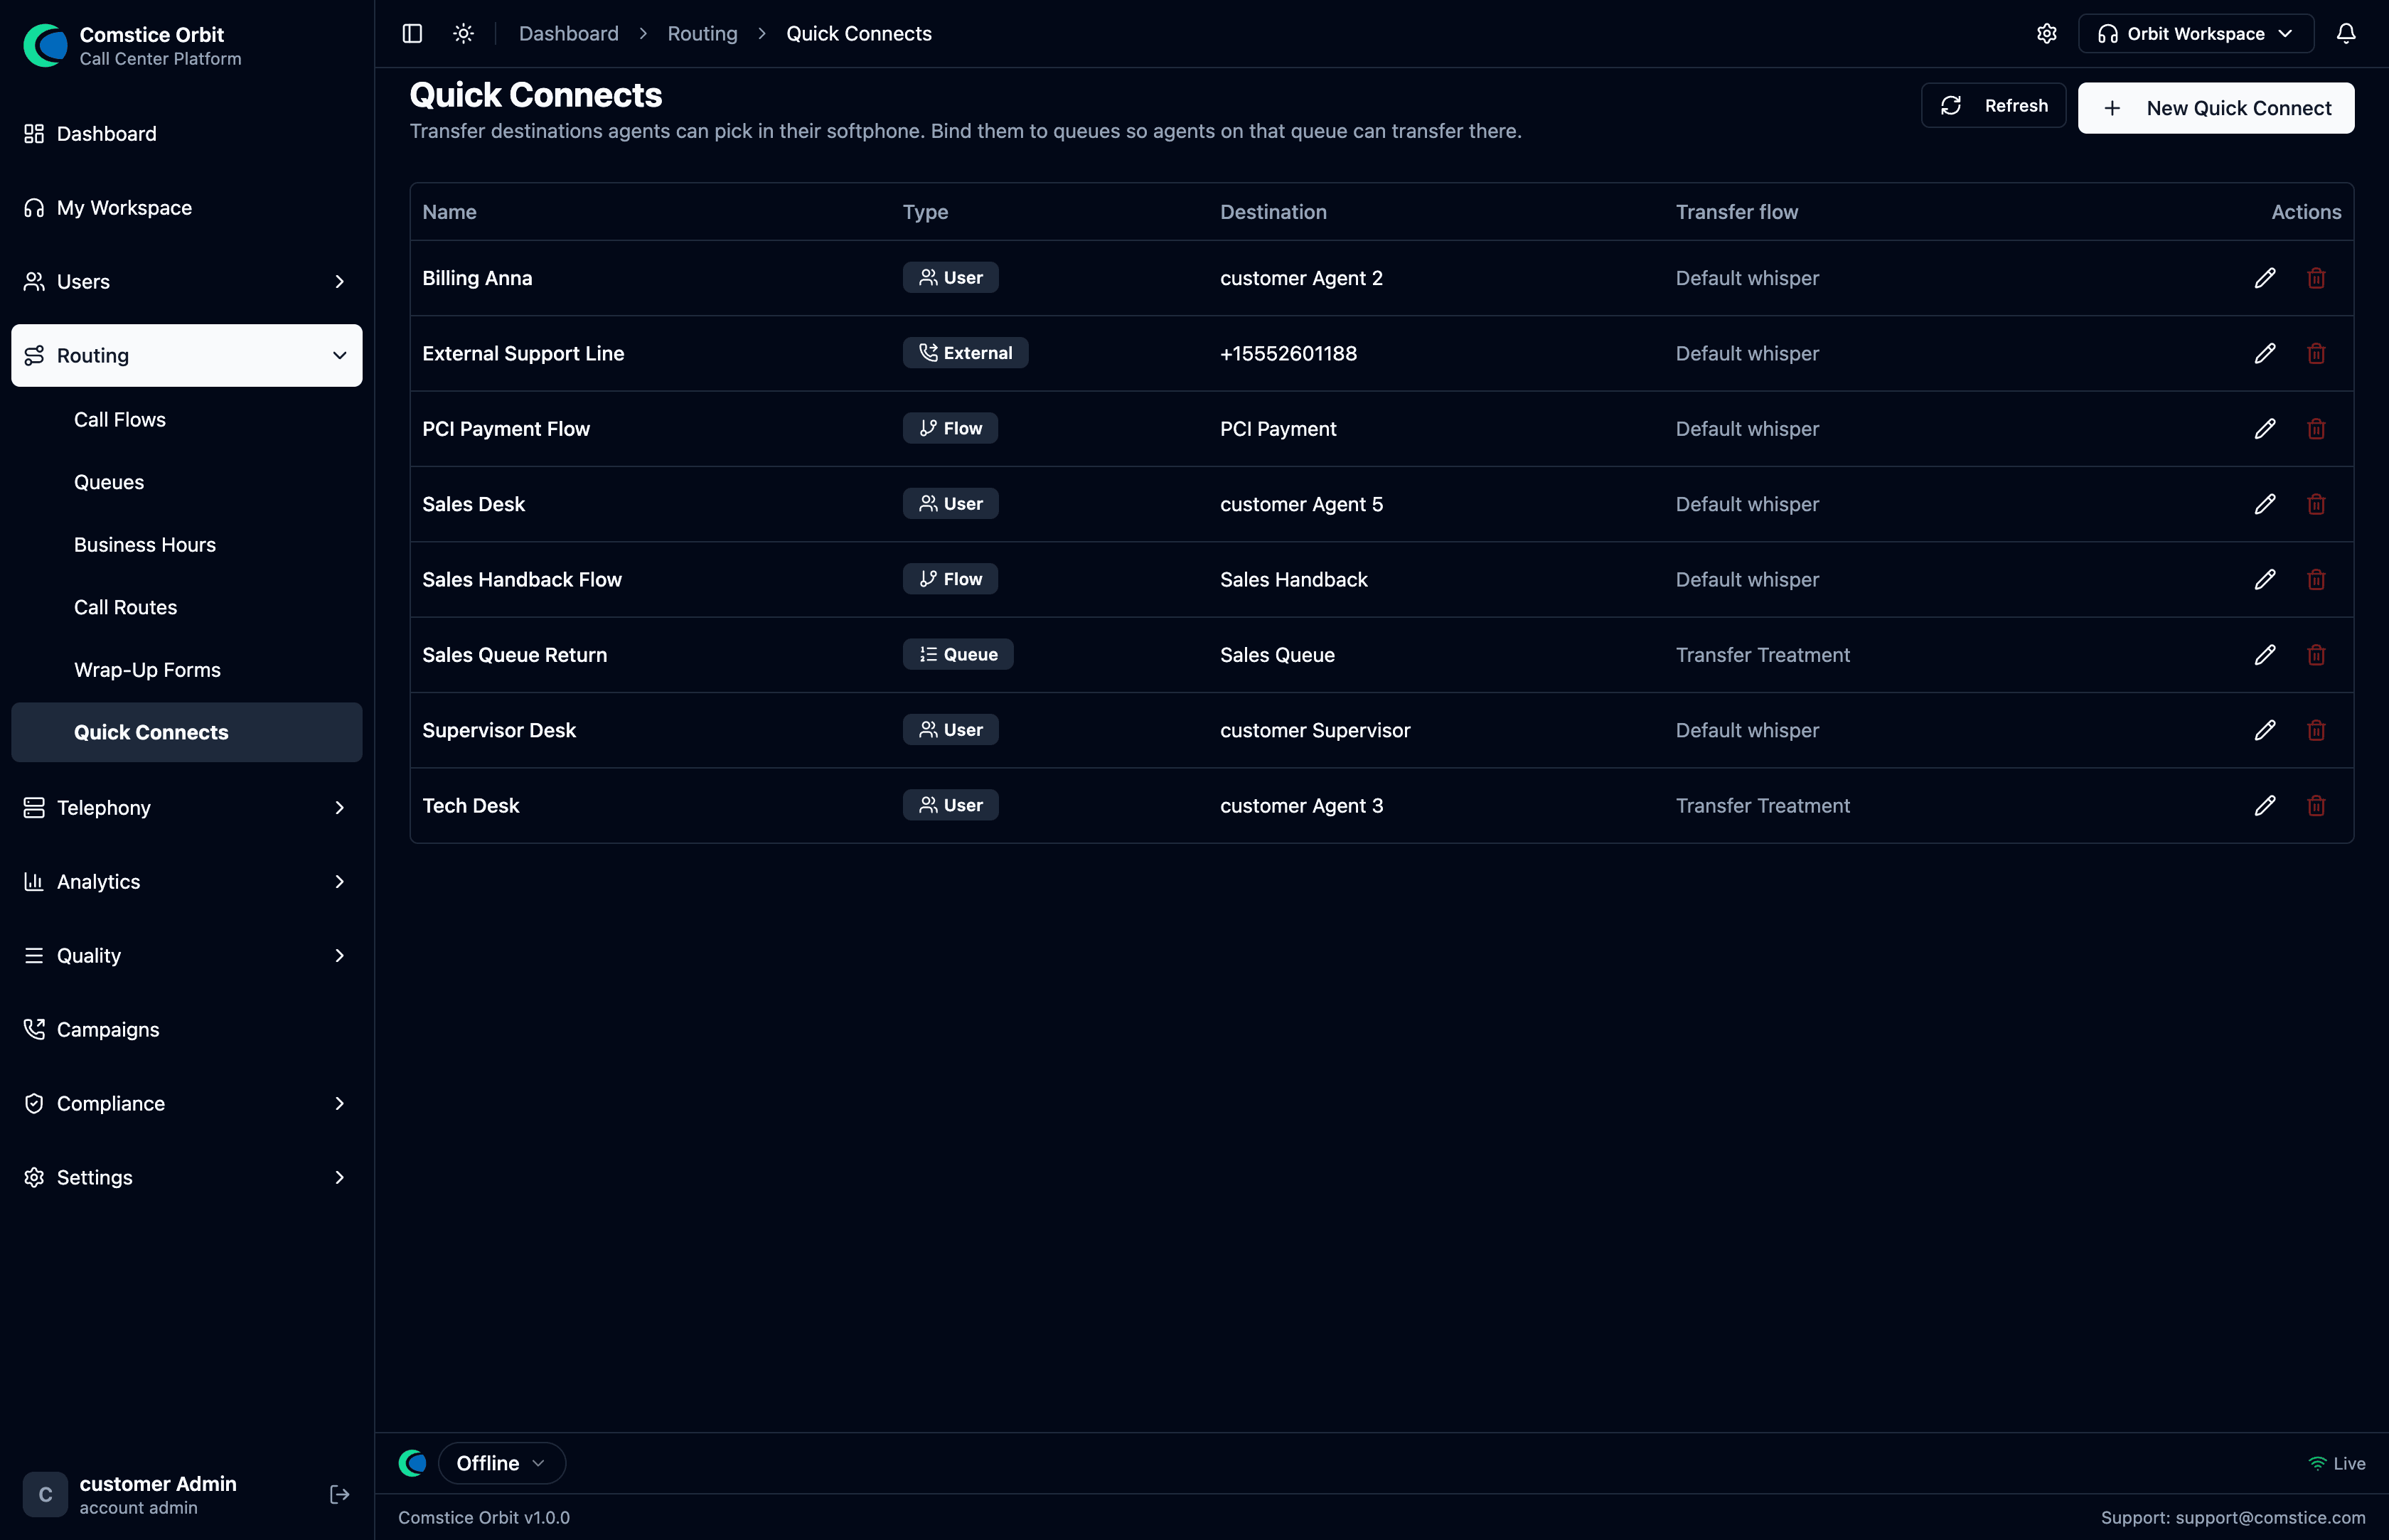Expand the Analytics menu

(x=187, y=882)
